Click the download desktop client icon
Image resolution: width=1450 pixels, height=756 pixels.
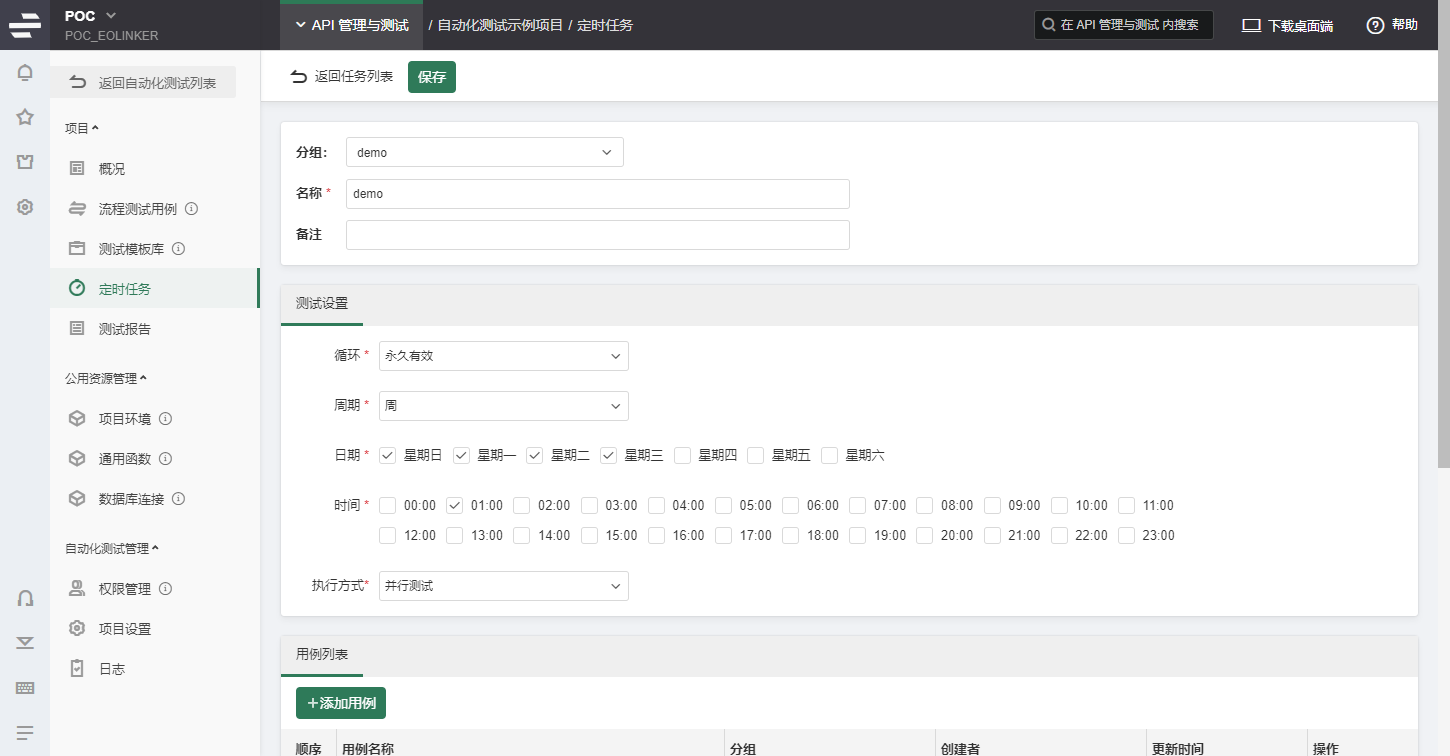1251,25
